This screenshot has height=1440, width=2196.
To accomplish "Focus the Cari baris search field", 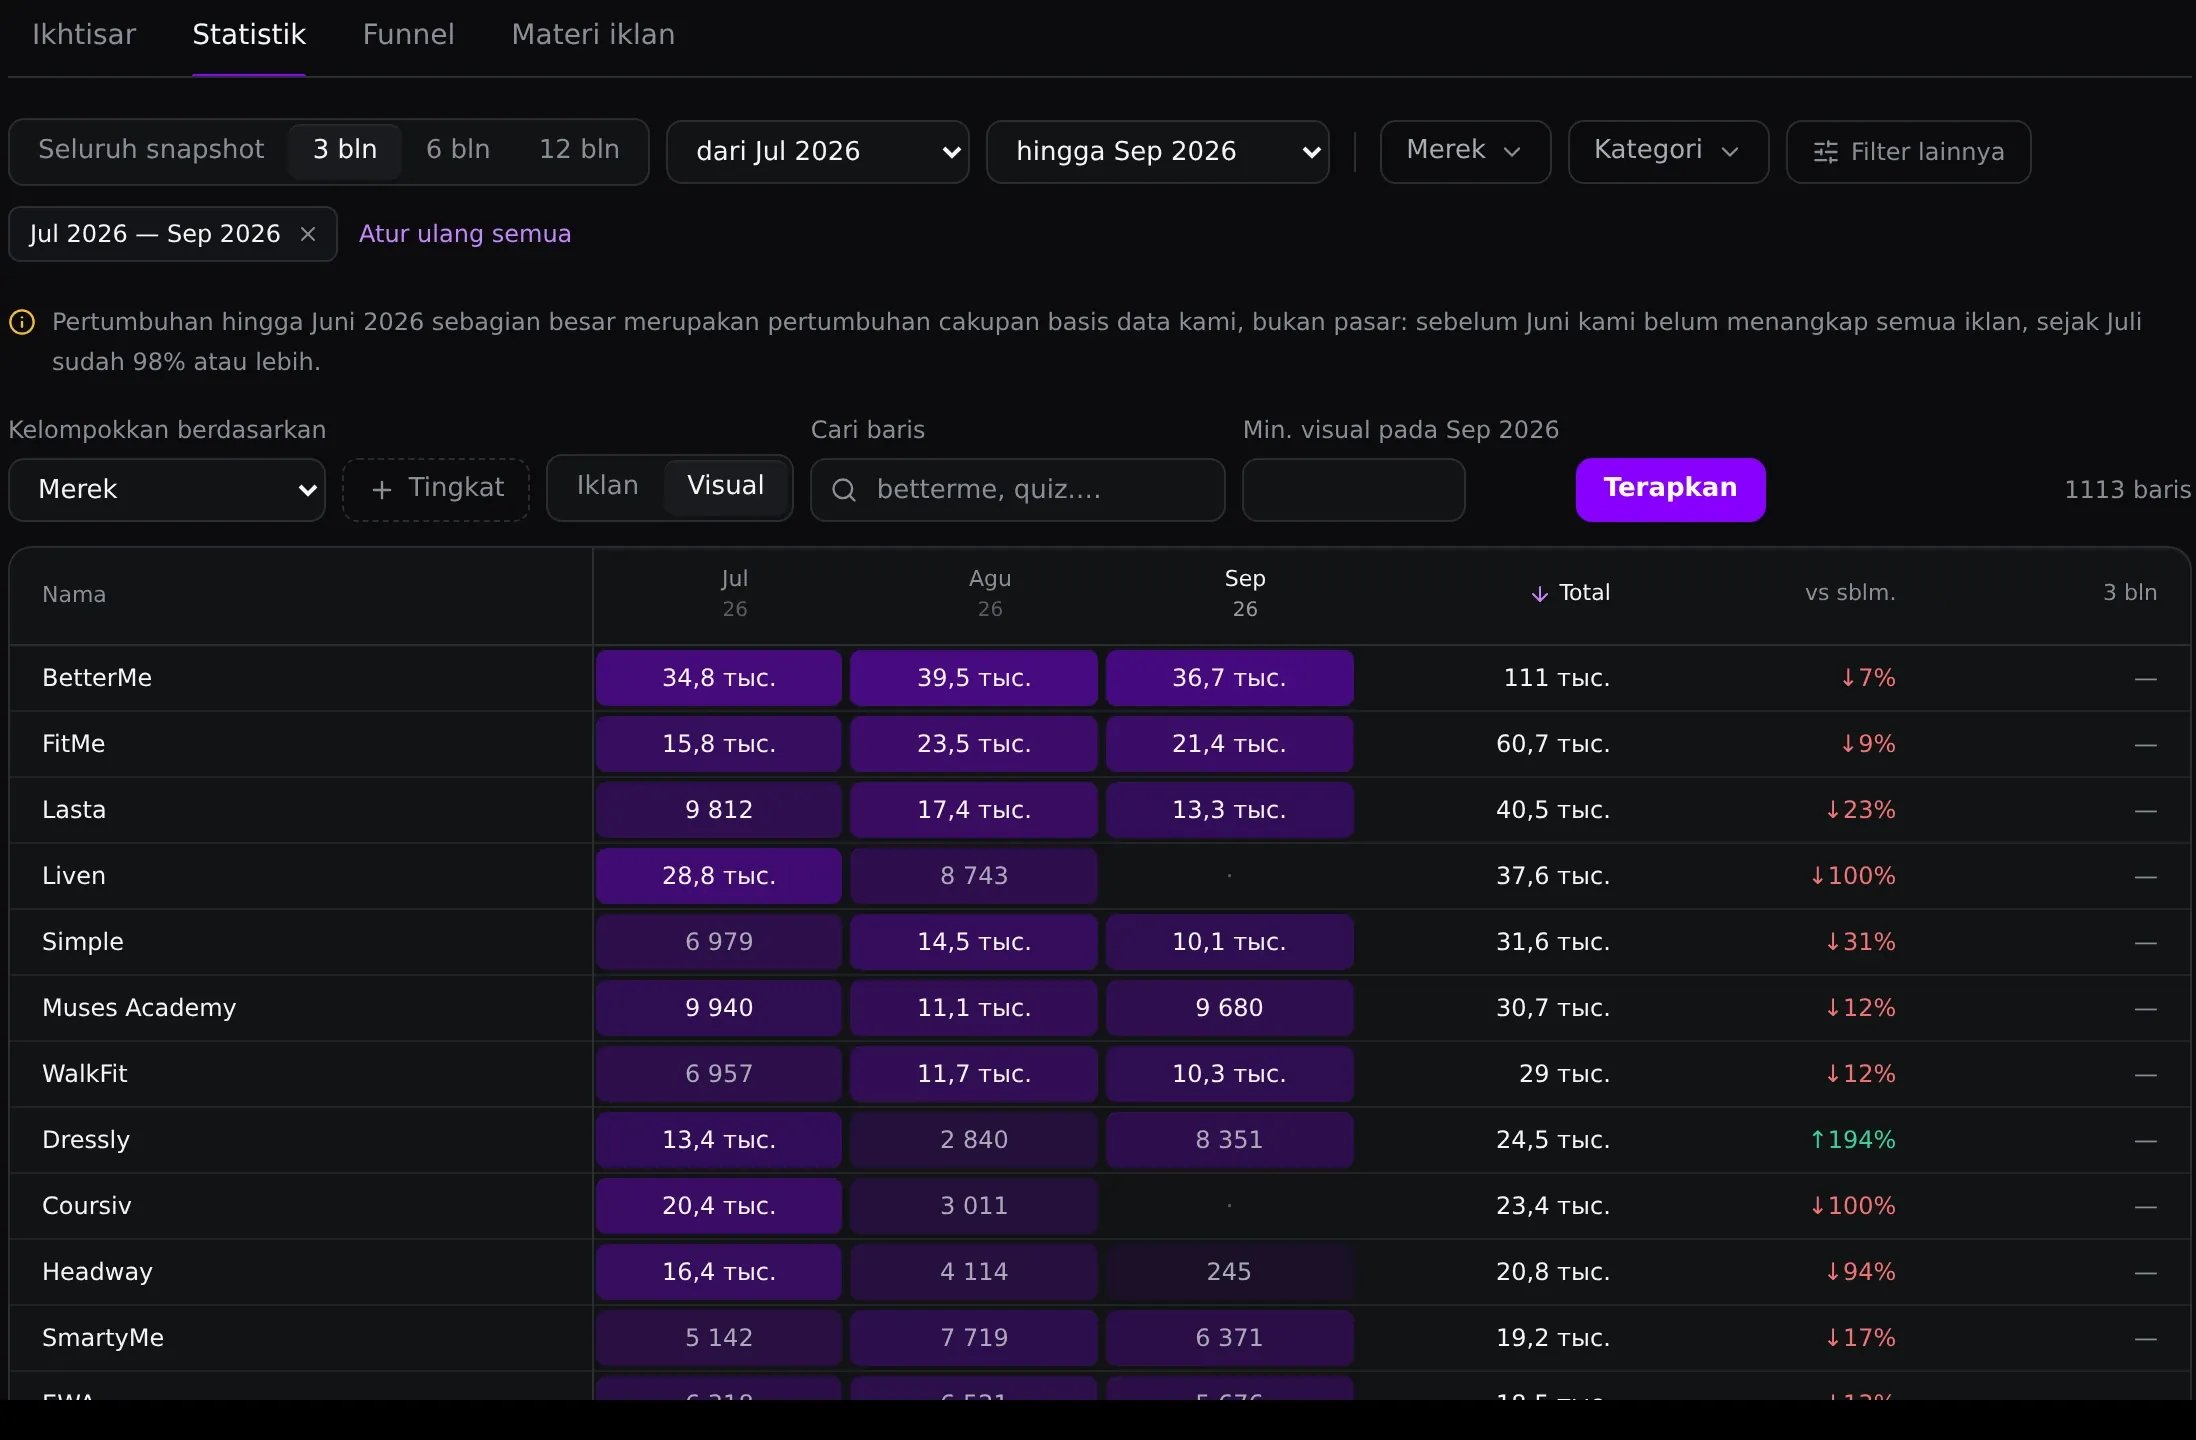I will 1018,490.
